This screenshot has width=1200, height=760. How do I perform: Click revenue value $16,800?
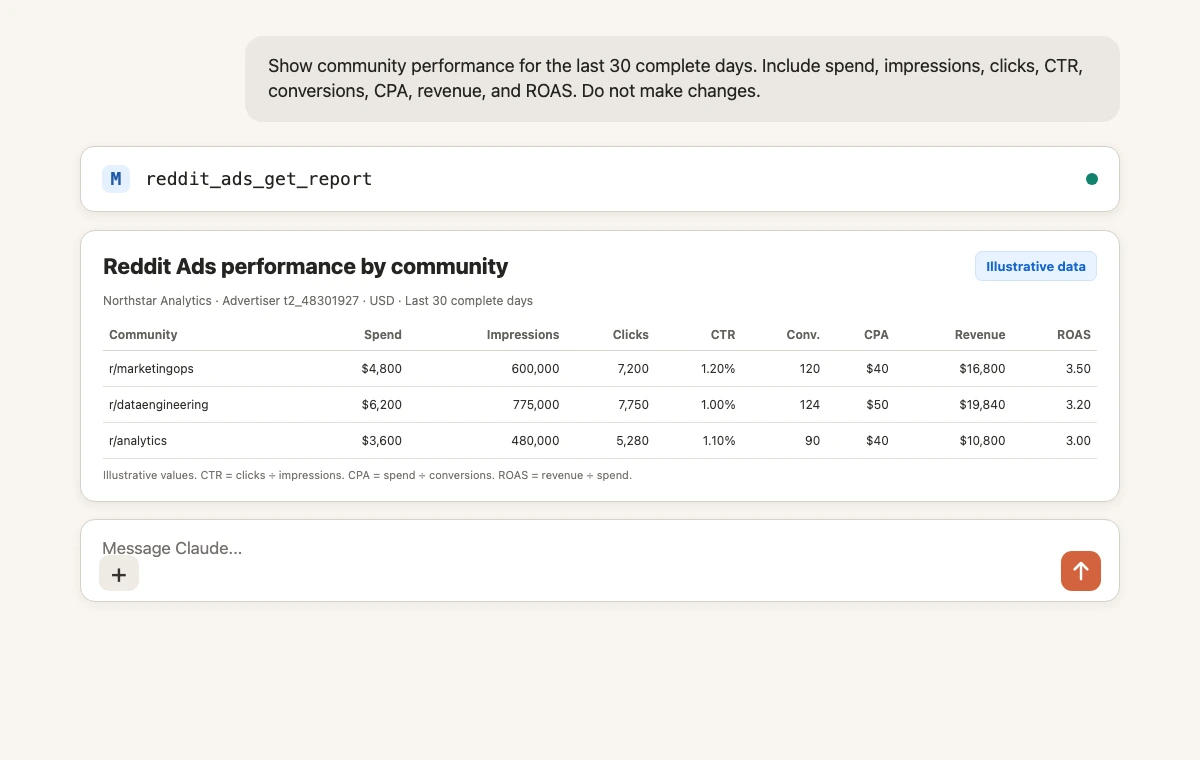[982, 369]
